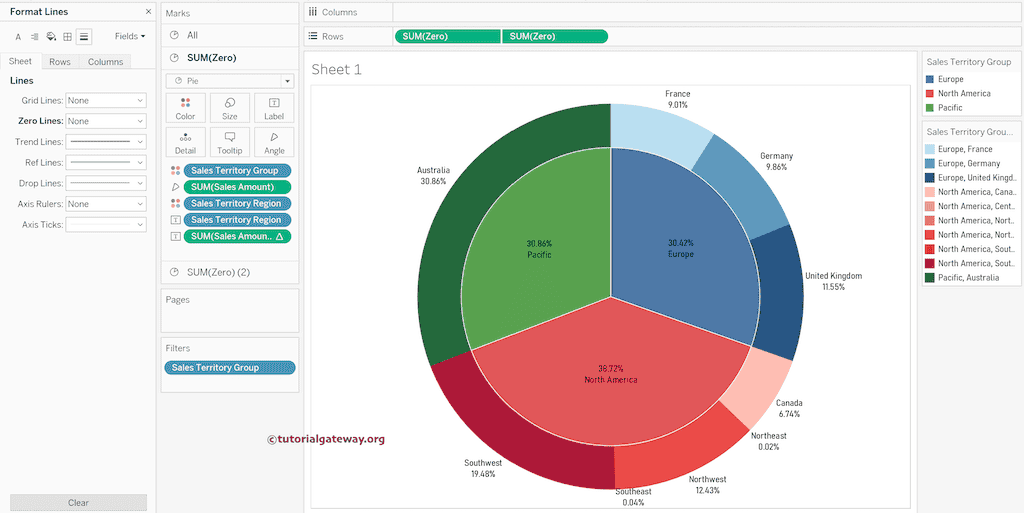
Task: Open the Format Borders icon
Action: point(67,36)
